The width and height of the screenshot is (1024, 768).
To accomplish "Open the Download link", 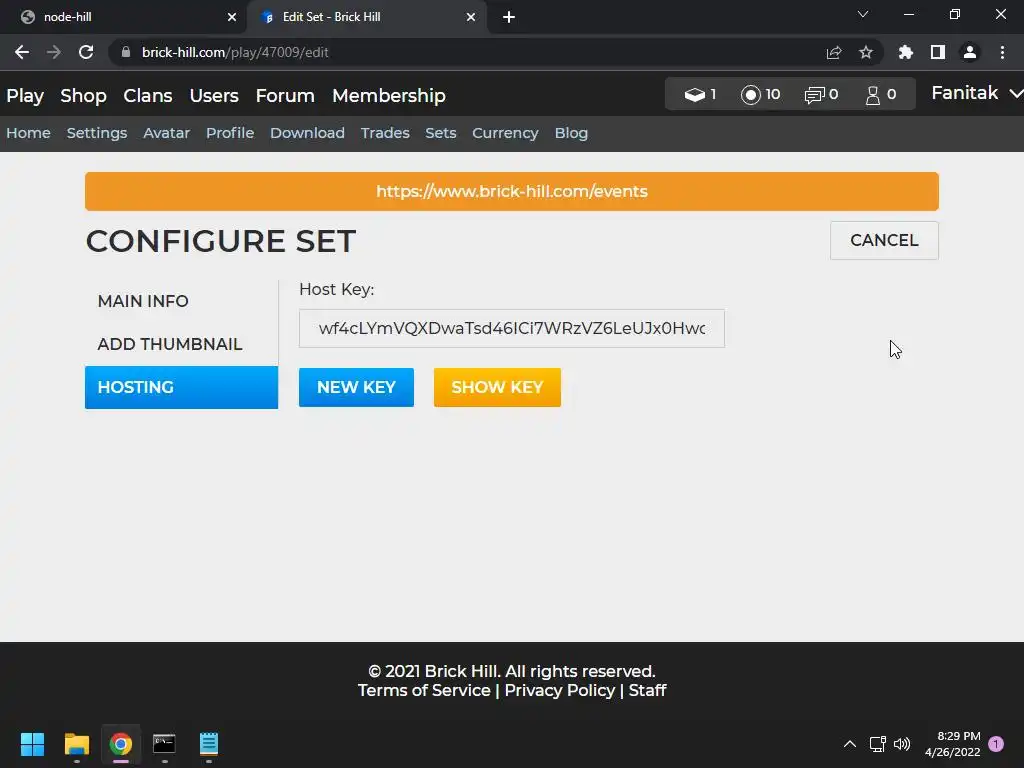I will [x=307, y=133].
